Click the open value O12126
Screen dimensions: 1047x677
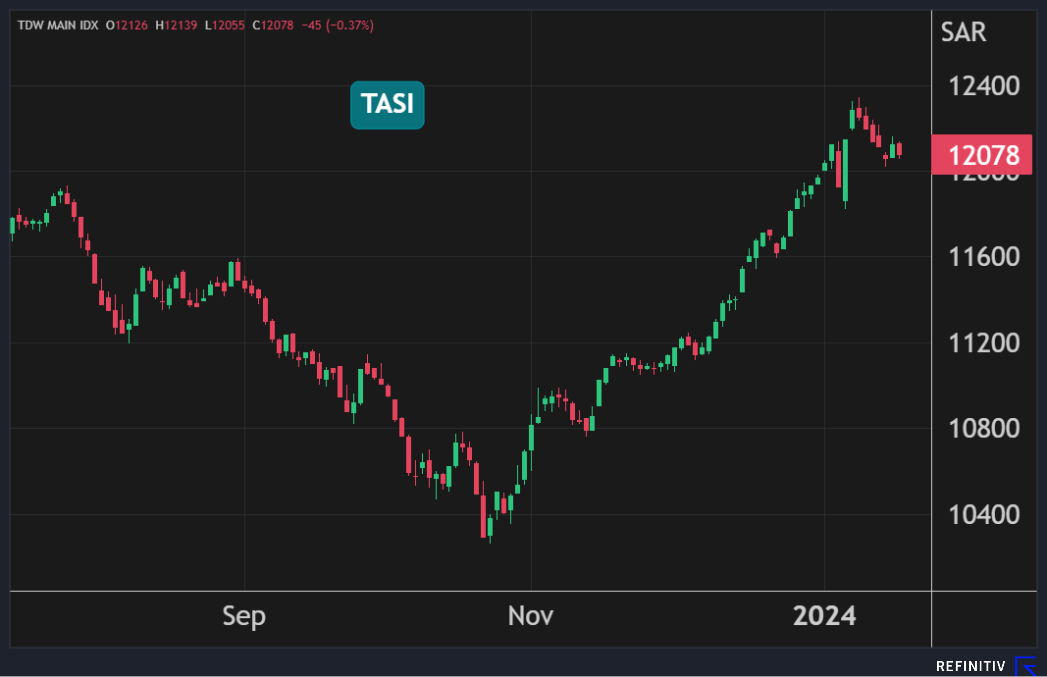(x=125, y=25)
